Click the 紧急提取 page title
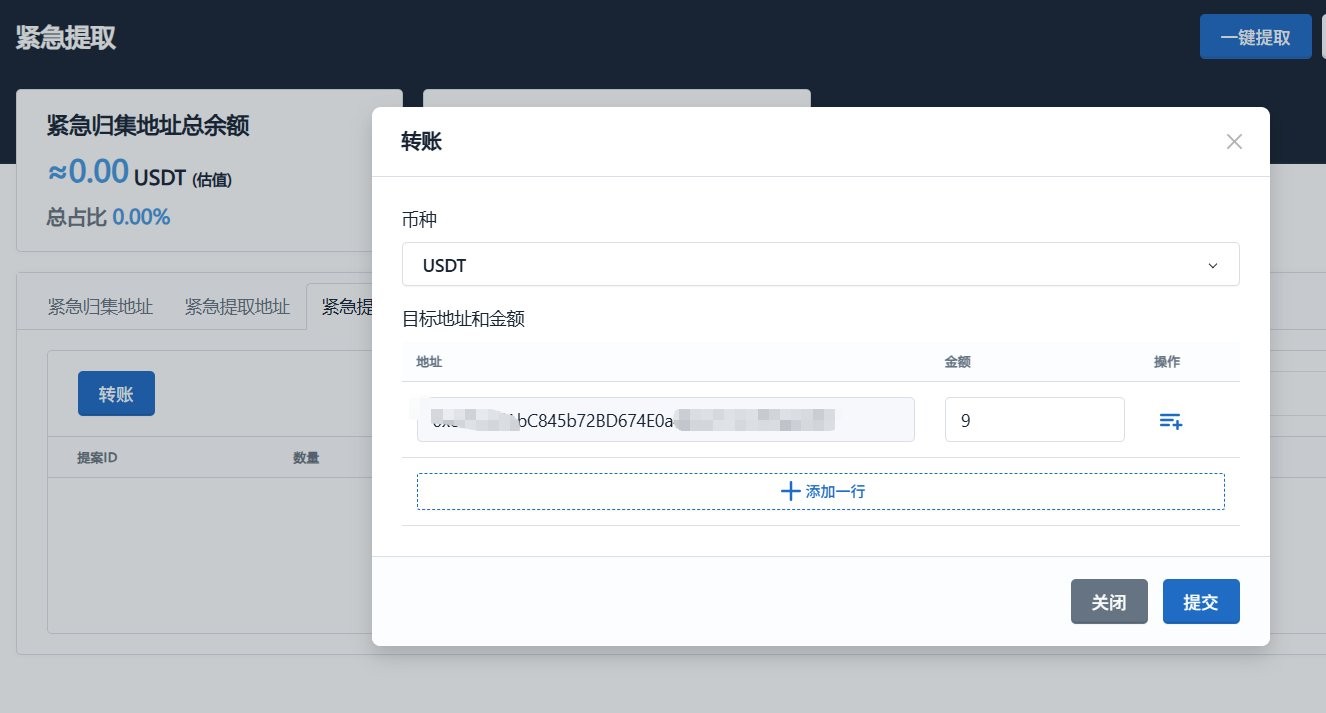Screen dimensions: 1326x713 [66, 38]
